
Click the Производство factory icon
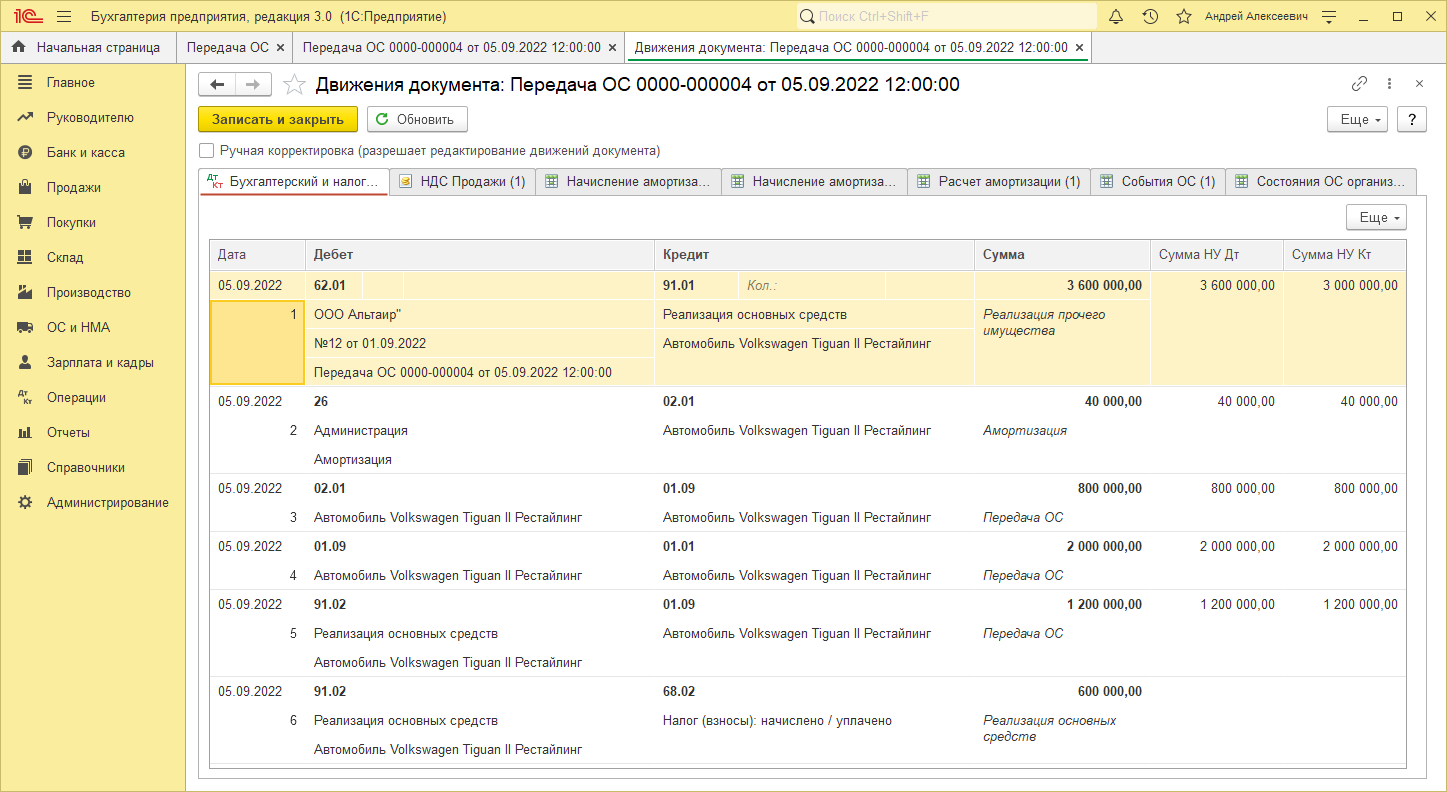tap(26, 292)
